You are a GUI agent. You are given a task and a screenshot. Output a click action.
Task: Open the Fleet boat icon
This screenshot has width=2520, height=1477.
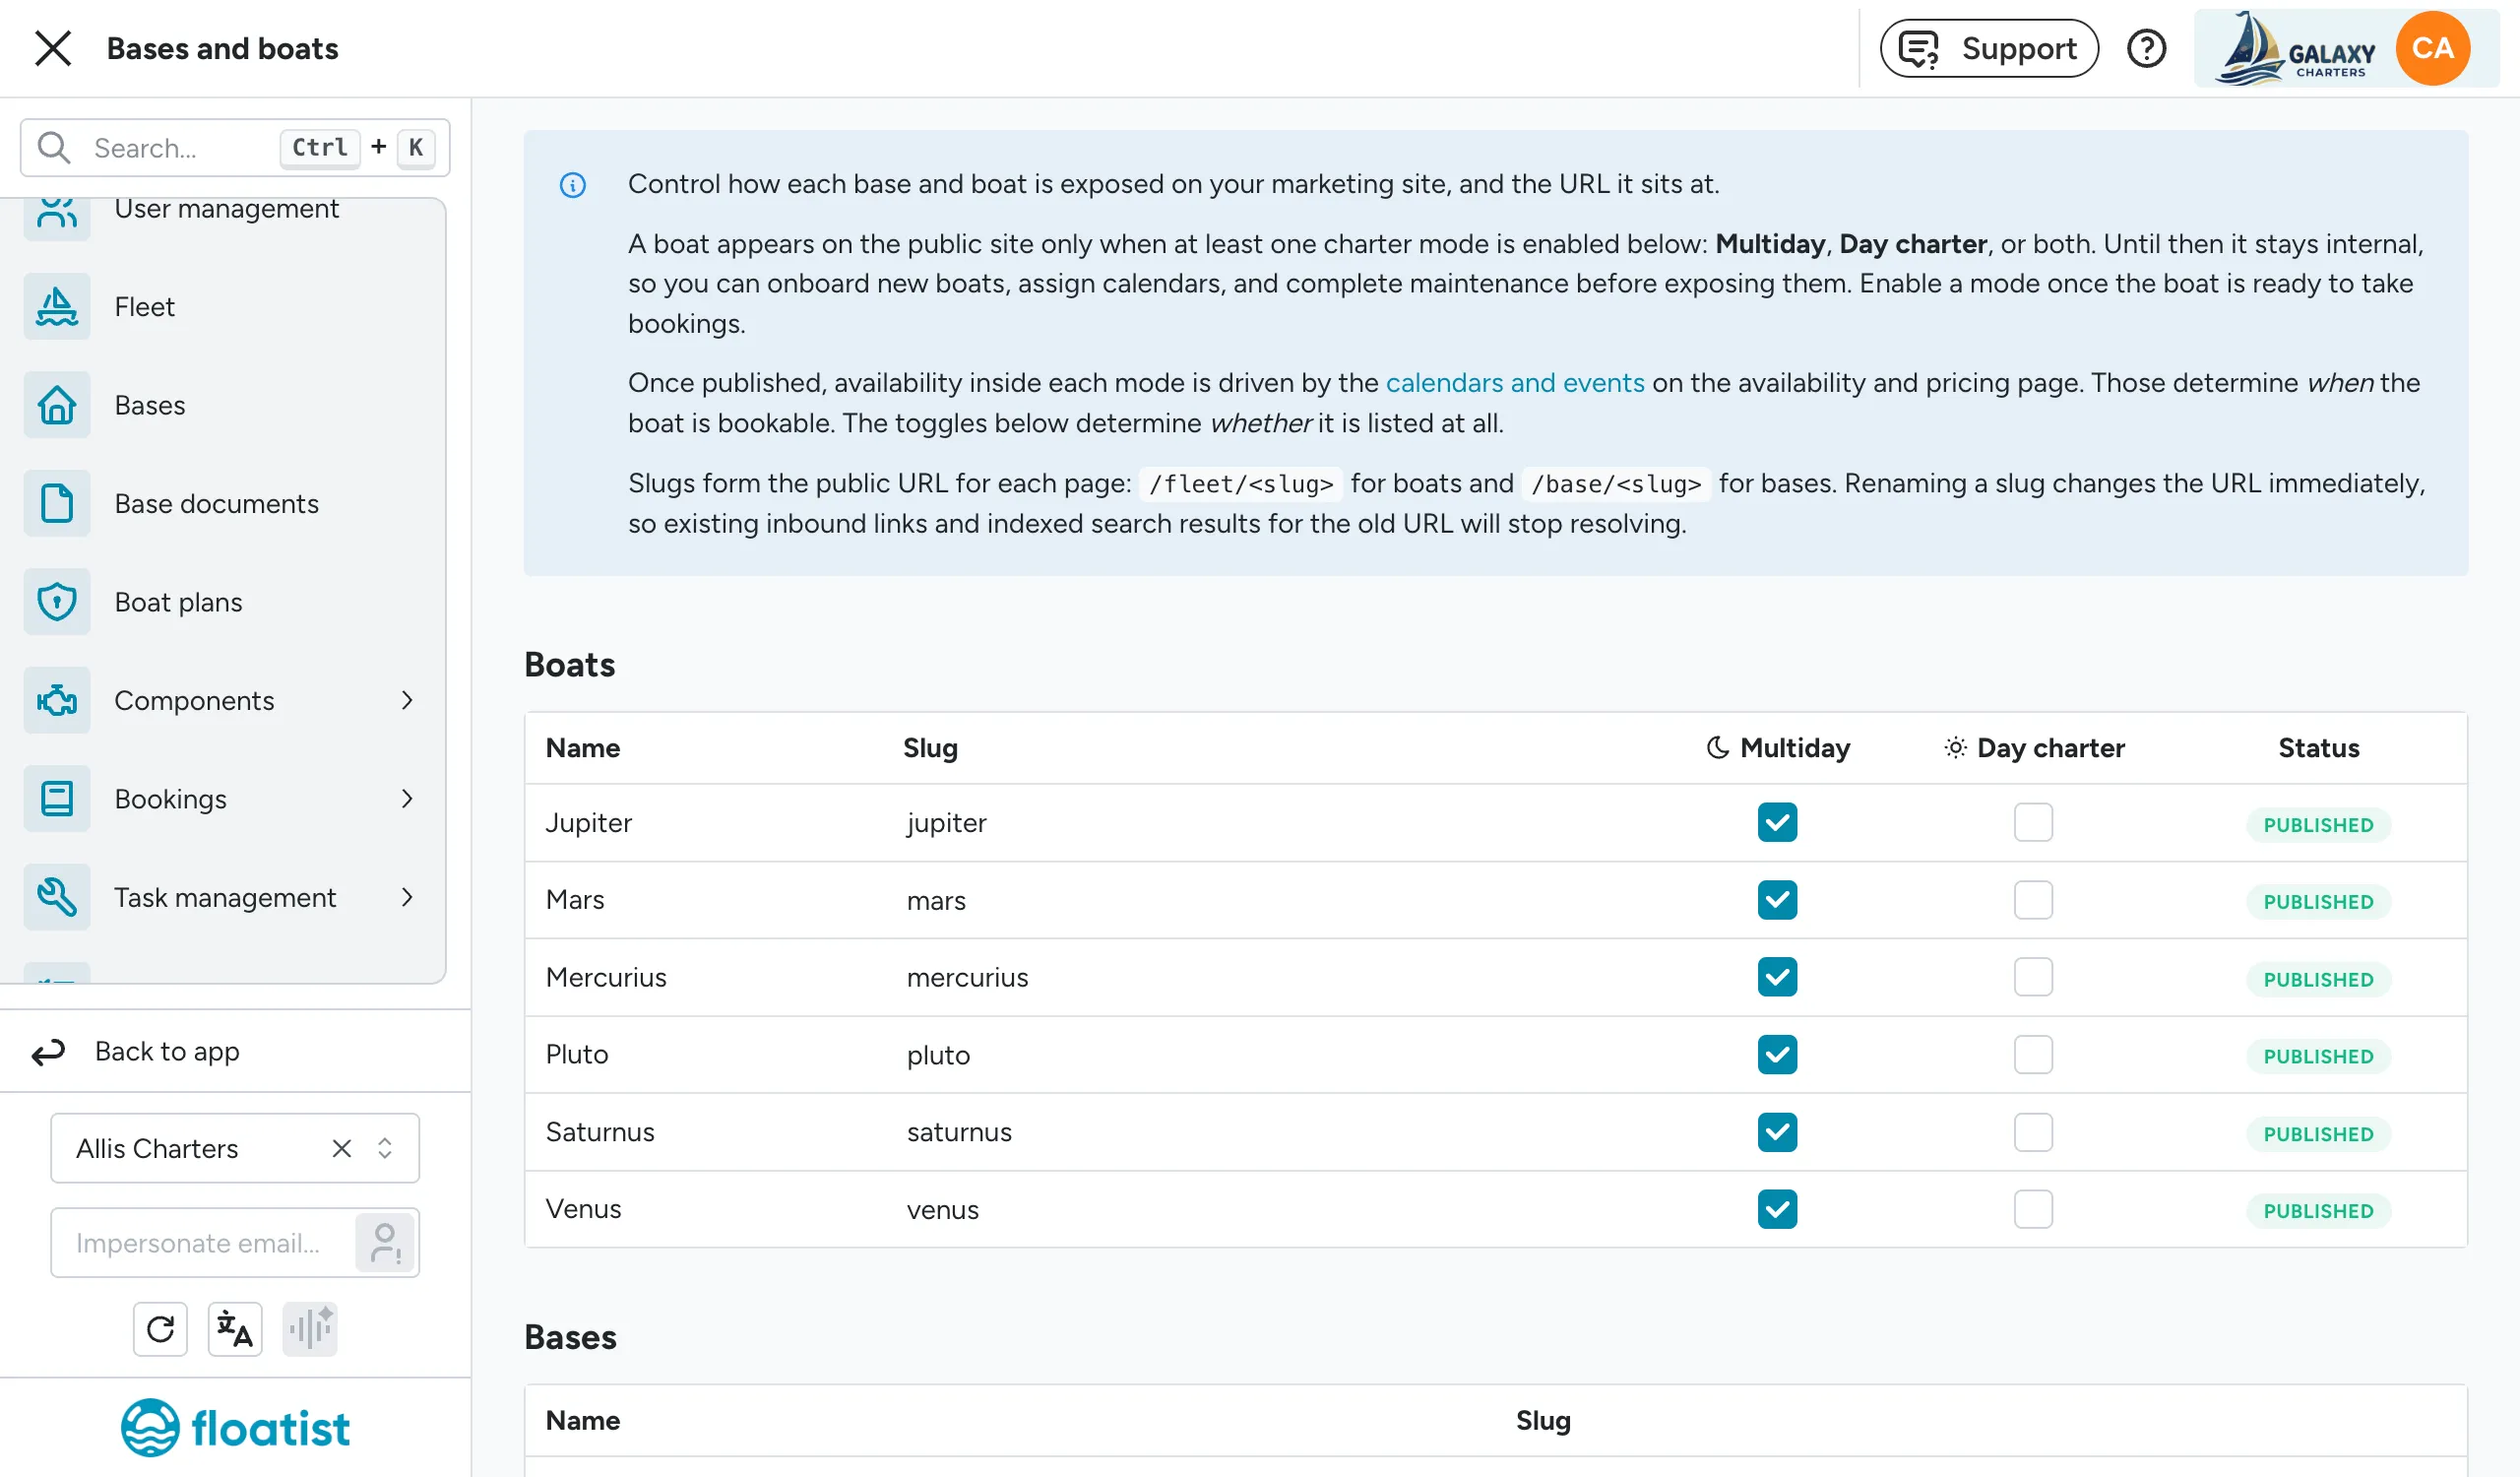point(57,306)
